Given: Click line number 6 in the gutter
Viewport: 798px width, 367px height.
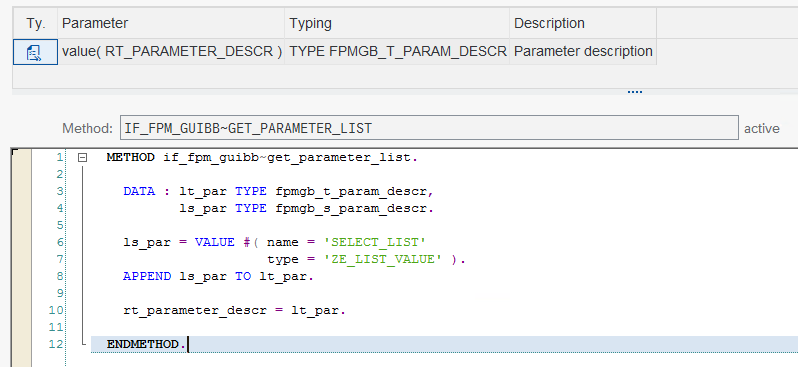Looking at the screenshot, I should (x=60, y=242).
